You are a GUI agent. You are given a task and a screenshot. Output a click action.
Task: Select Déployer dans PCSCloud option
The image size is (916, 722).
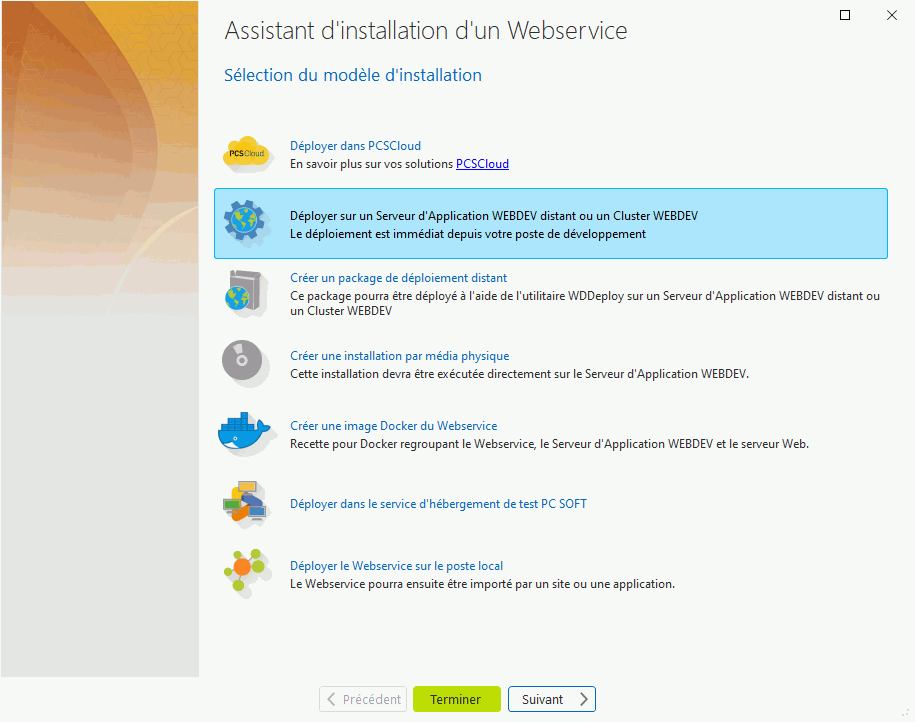click(x=355, y=145)
